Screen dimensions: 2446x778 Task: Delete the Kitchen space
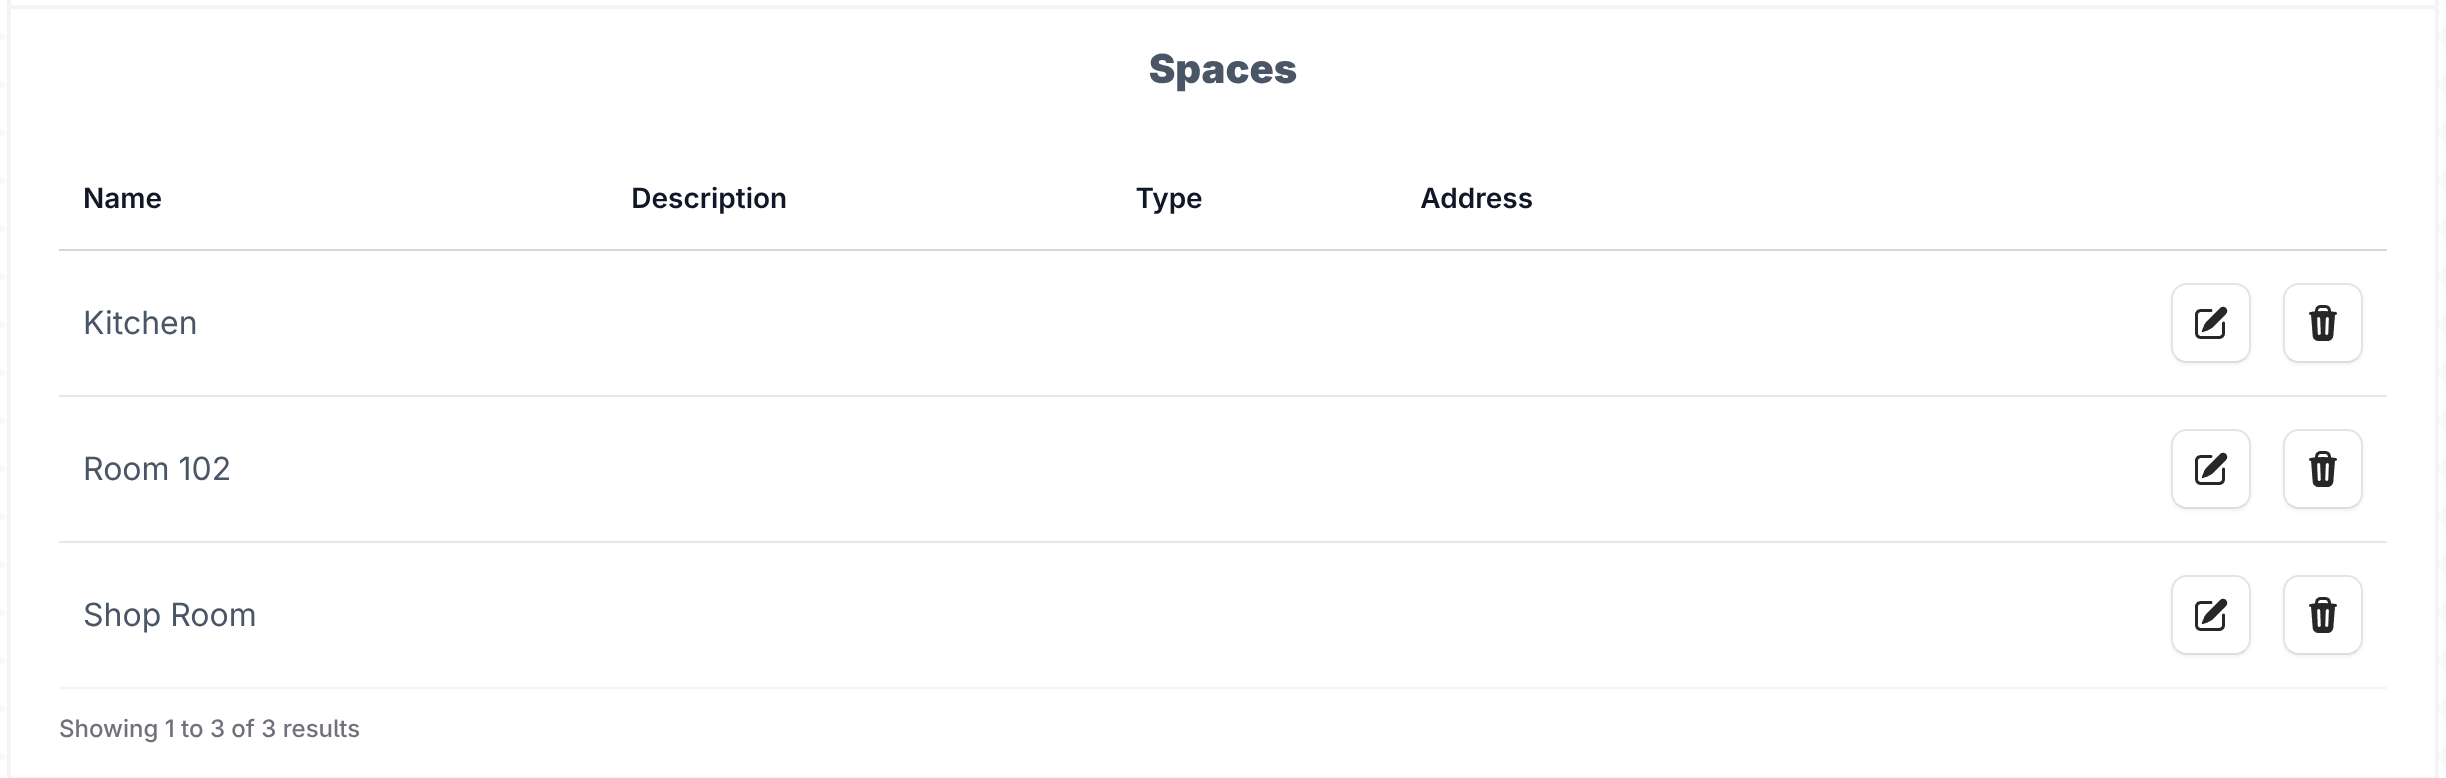(x=2322, y=323)
